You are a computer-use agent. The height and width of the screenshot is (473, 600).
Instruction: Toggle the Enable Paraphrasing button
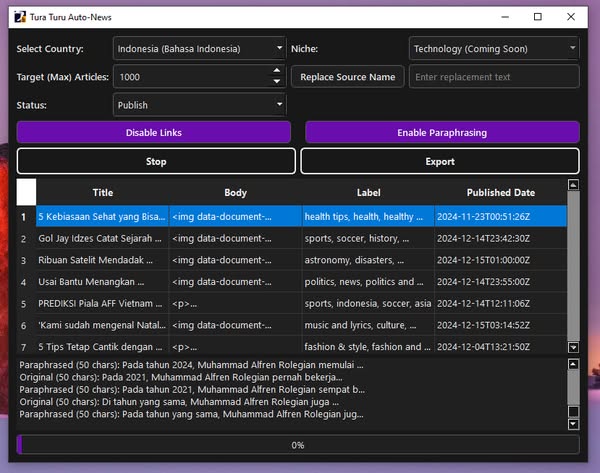(x=441, y=132)
